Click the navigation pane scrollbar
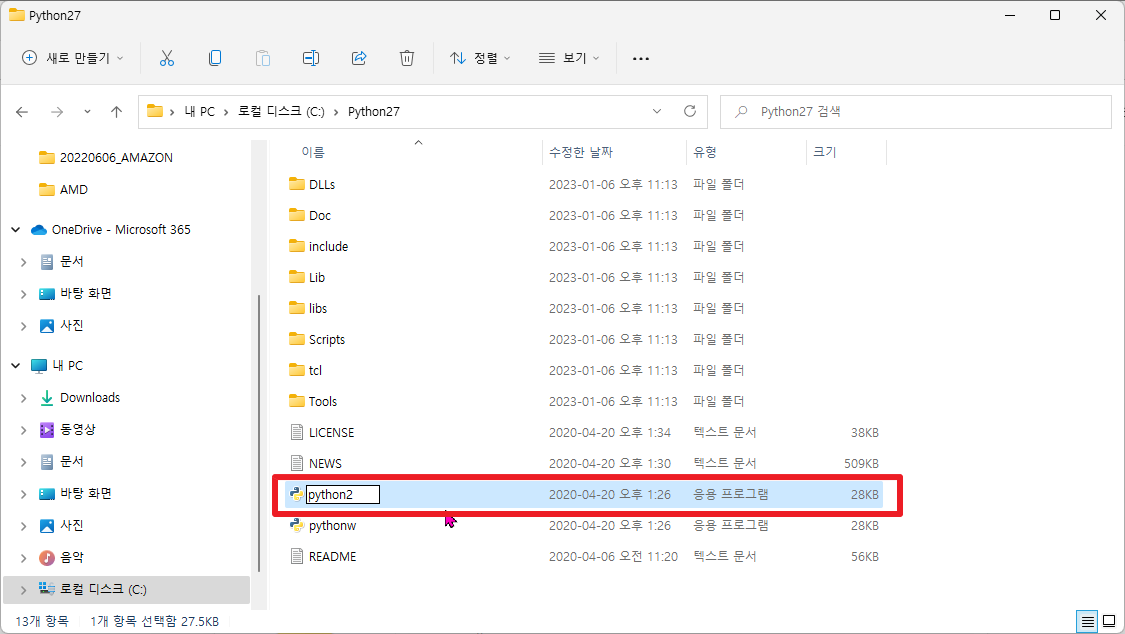1125x634 pixels. 258,433
